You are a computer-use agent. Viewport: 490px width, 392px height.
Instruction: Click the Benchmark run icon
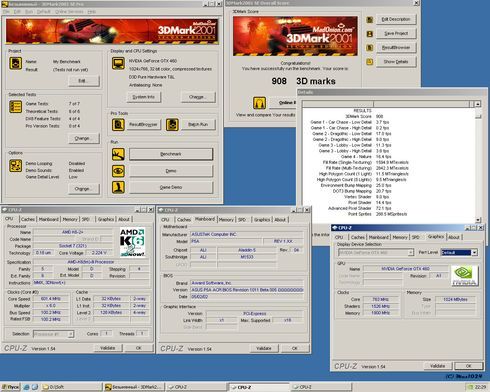coord(118,154)
